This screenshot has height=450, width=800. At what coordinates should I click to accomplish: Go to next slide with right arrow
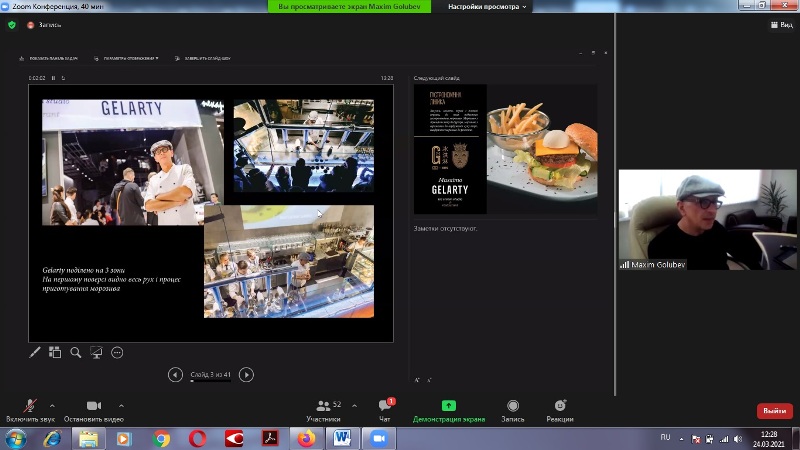246,374
